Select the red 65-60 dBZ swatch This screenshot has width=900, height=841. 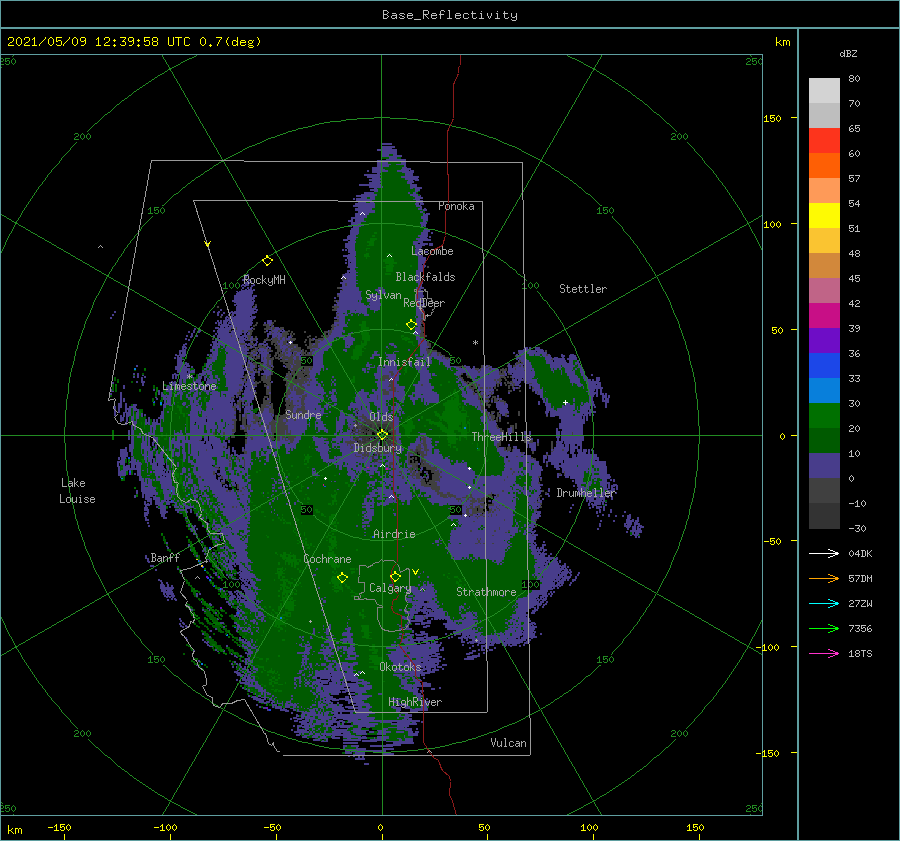point(824,141)
